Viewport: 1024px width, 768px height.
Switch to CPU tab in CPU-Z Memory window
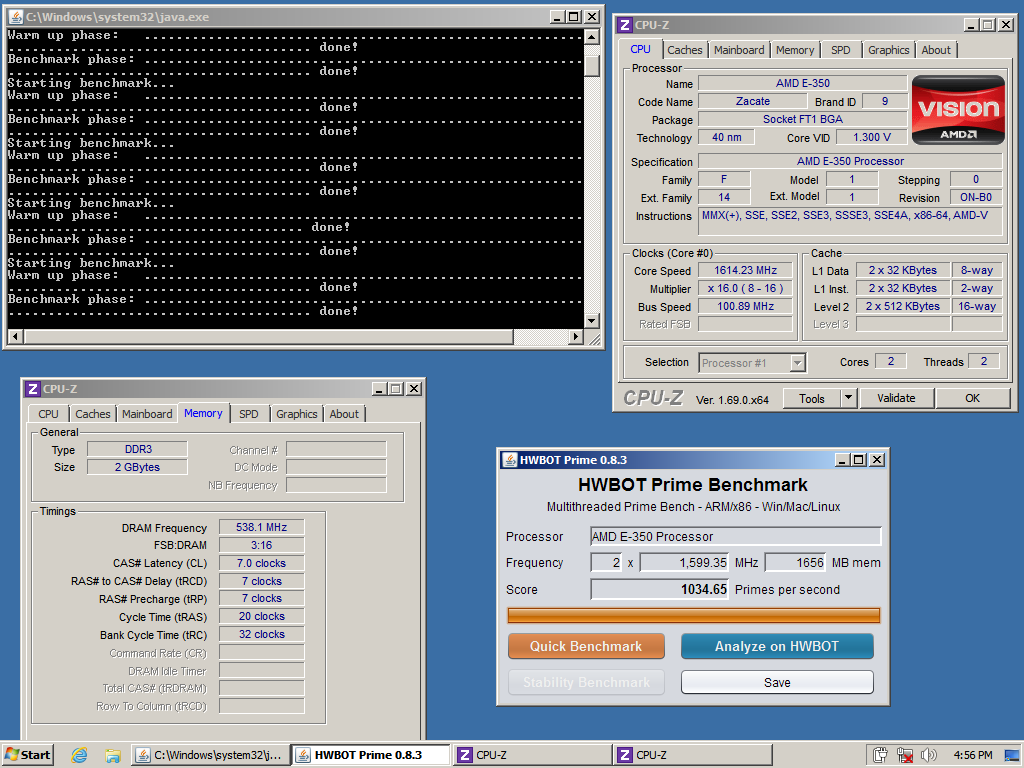click(x=48, y=414)
